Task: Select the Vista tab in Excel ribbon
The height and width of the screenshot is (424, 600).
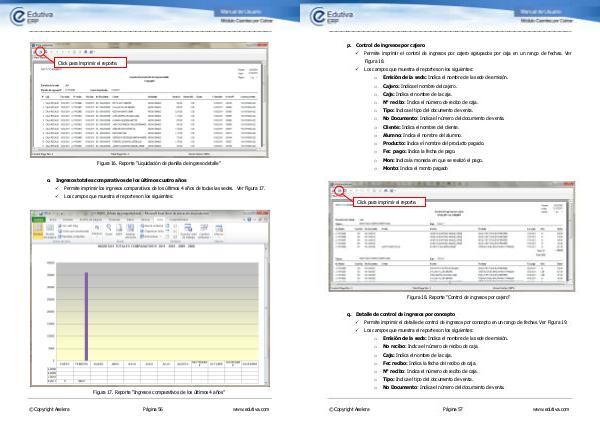Action: coord(161,219)
